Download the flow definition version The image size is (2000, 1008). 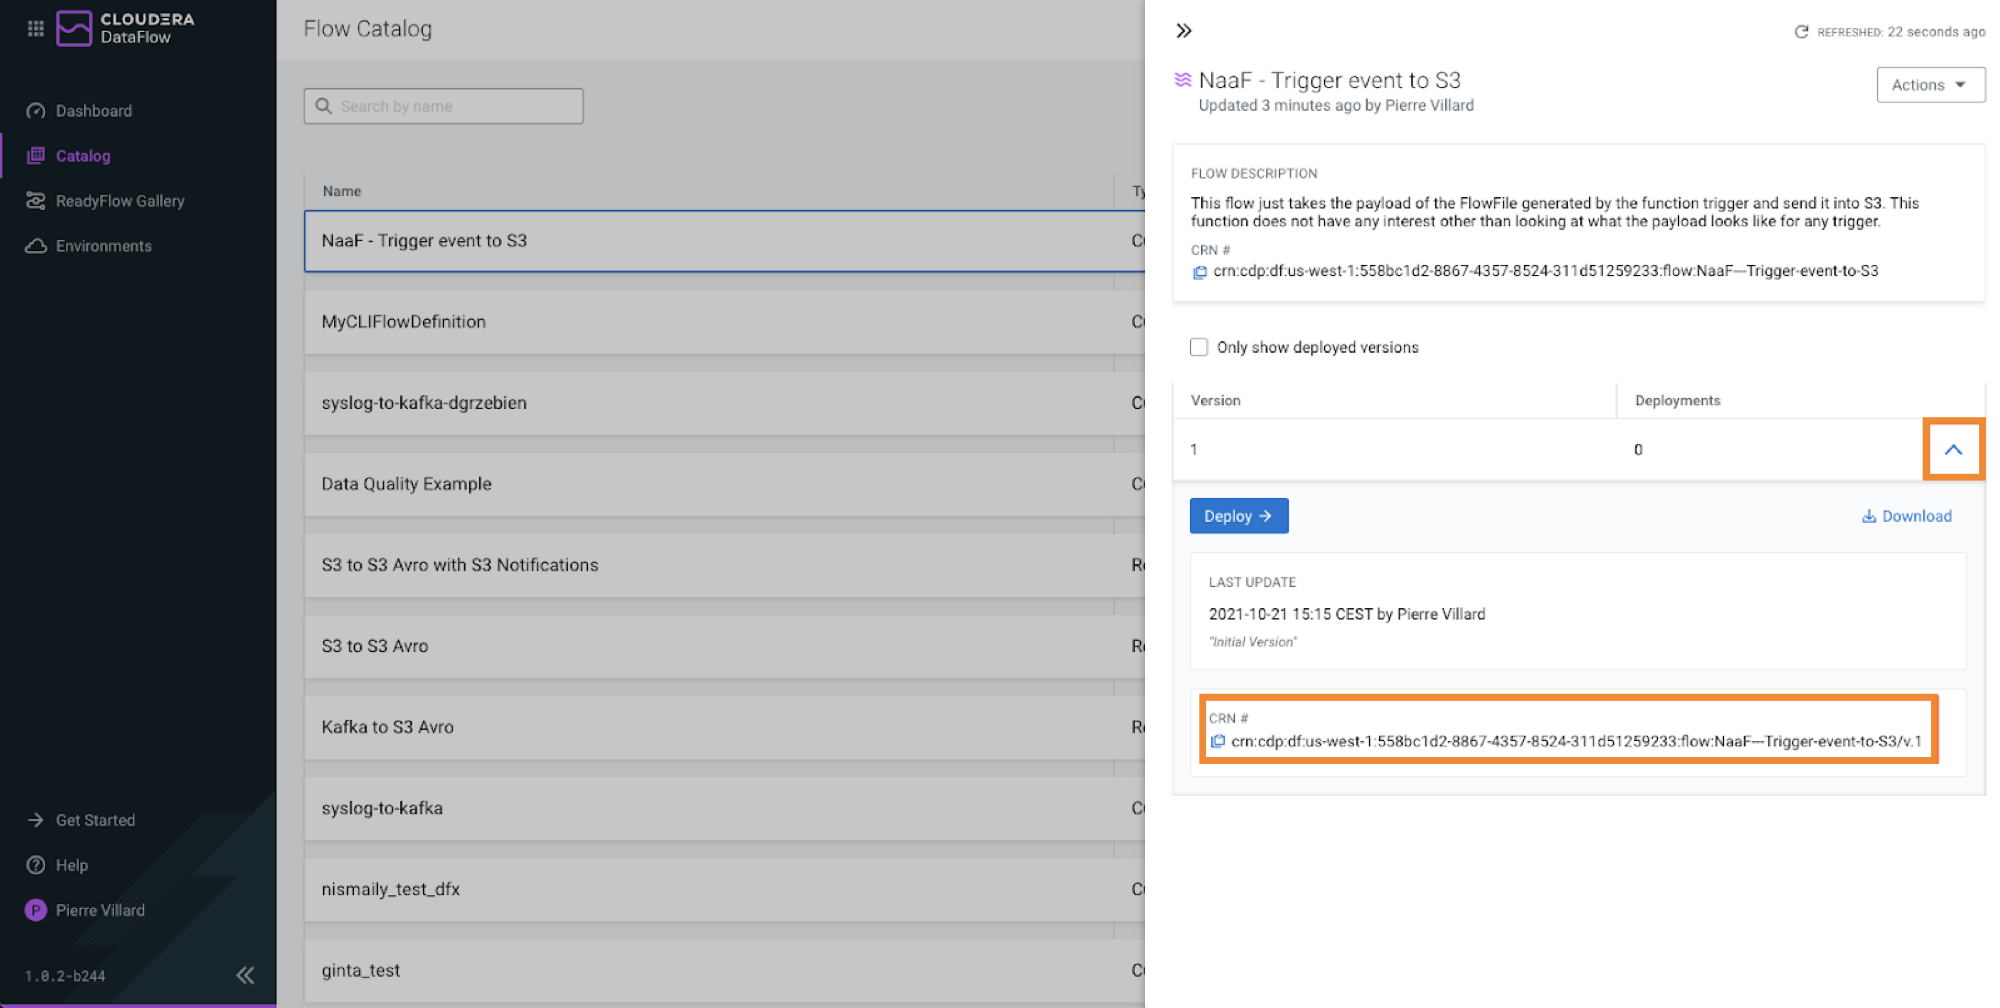coord(1906,516)
